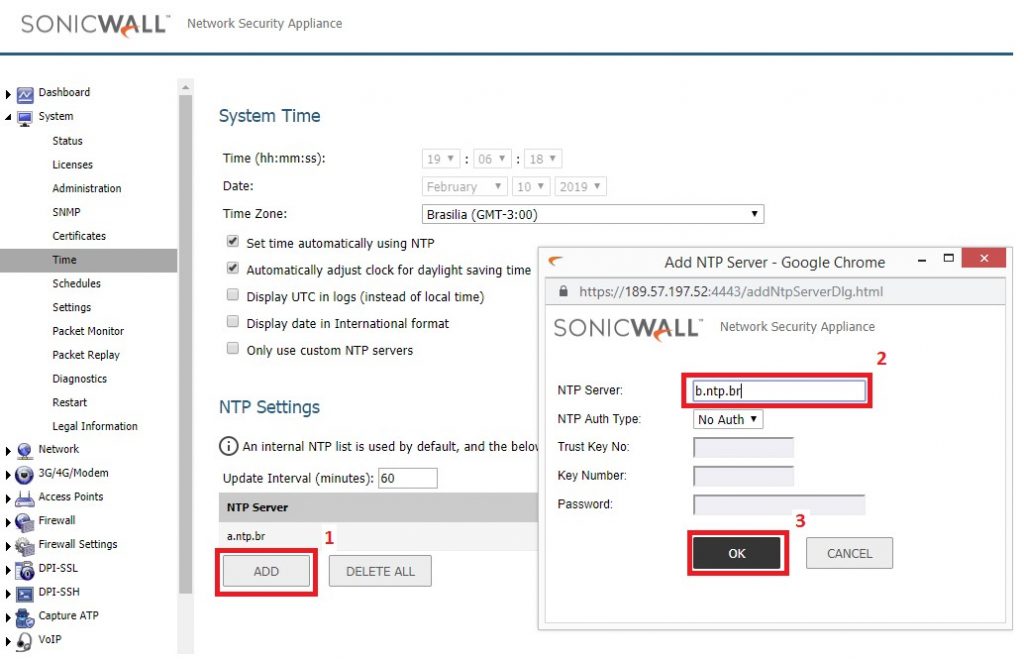Open the minutes dropdown showing 06
This screenshot has width=1024, height=660.
492,159
